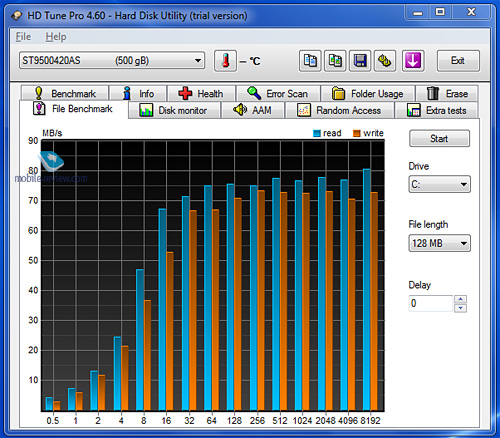Viewport: 500px width, 438px height.
Task: Save screenshot with the floppy disk icon
Action: [x=360, y=61]
